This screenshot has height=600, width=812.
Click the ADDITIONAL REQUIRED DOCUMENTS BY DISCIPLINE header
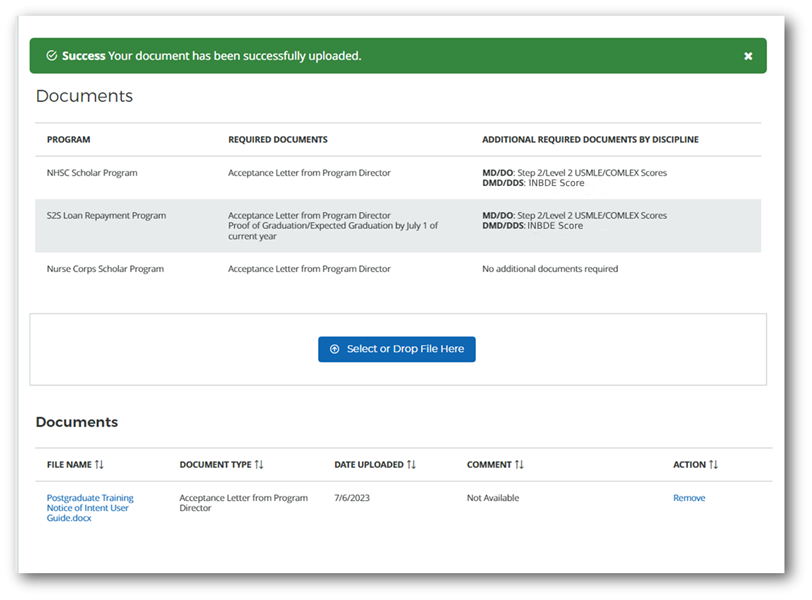click(590, 140)
